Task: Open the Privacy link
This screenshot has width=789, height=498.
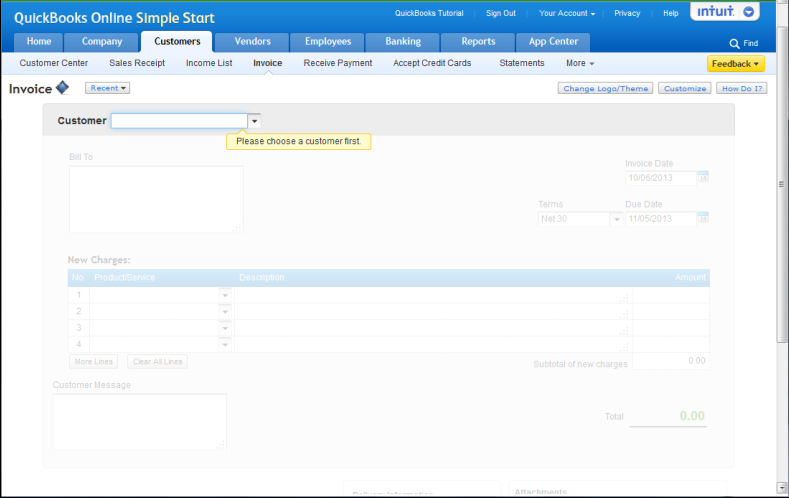Action: tap(627, 13)
